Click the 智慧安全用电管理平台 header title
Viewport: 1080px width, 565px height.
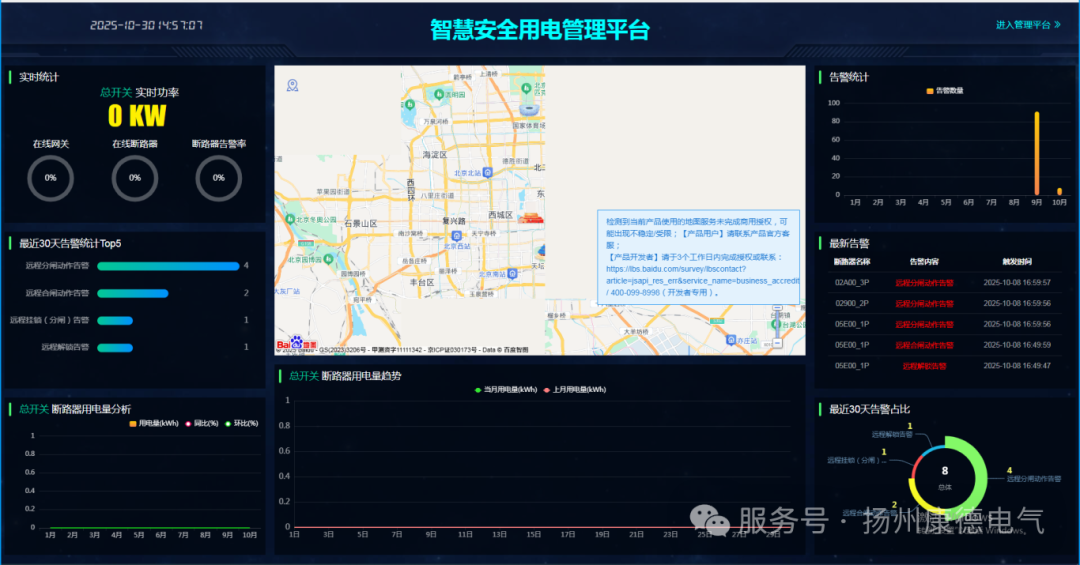pos(540,30)
